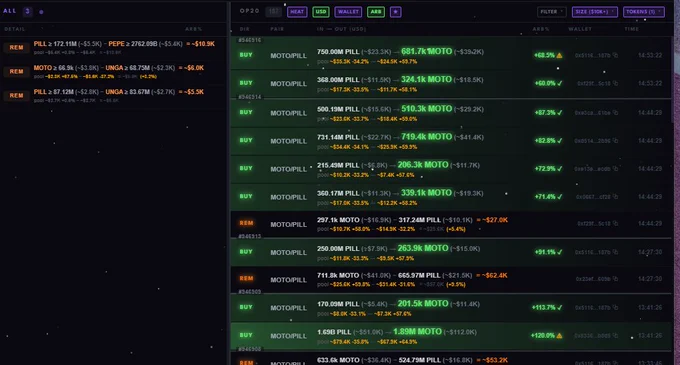The height and width of the screenshot is (365, 680).
Task: Click the block label #946513
Action: point(250,236)
